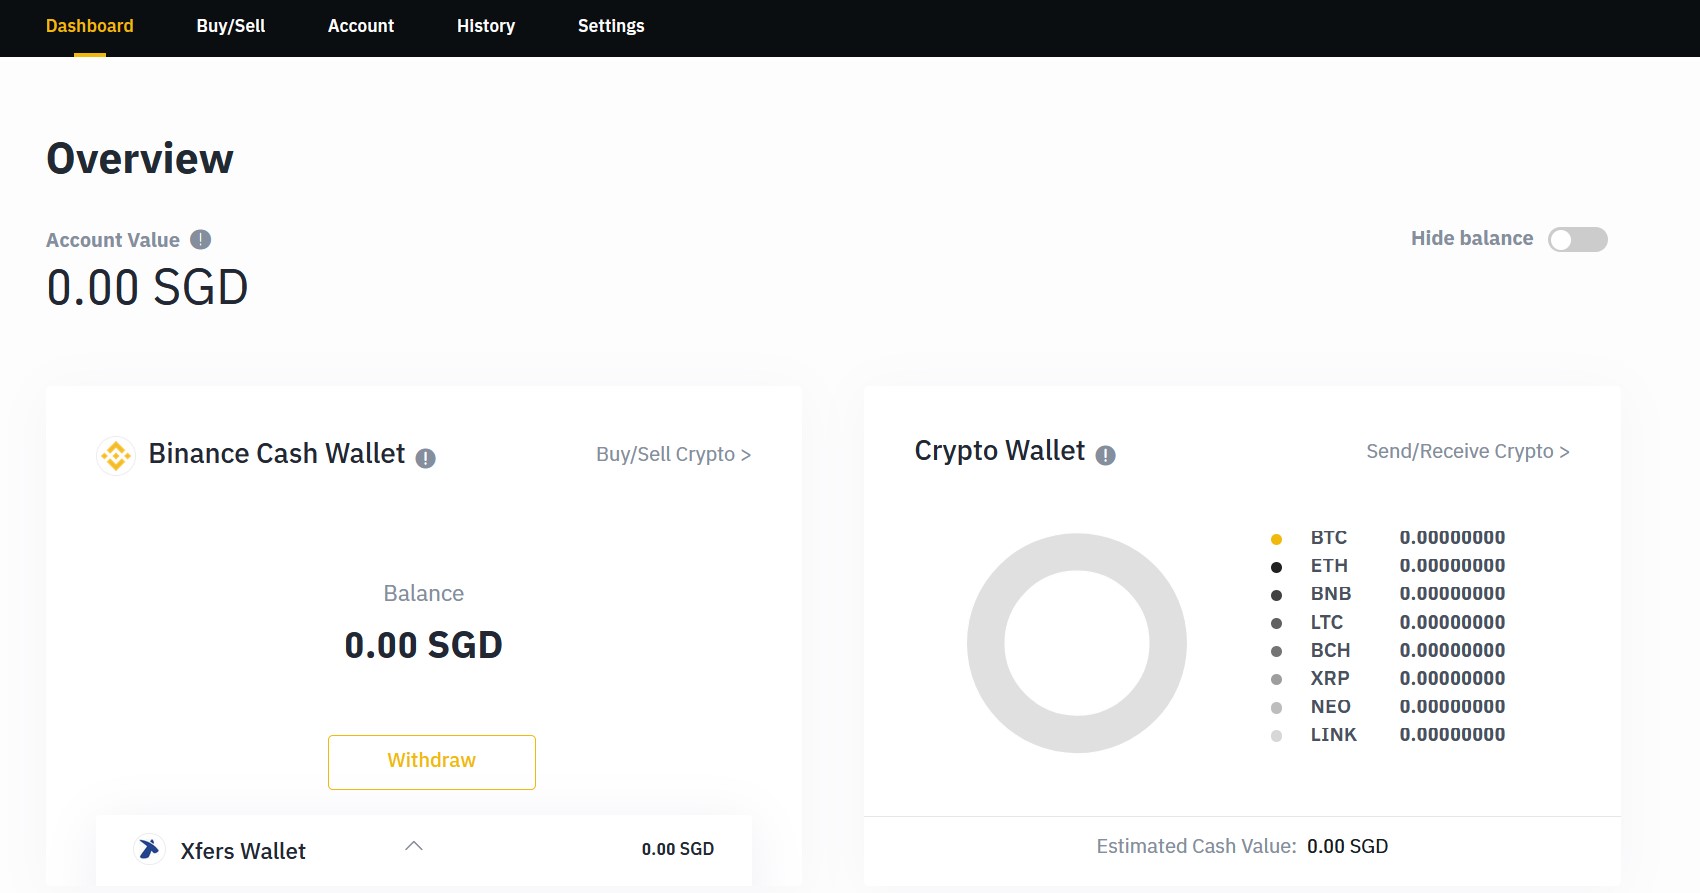The width and height of the screenshot is (1700, 893).
Task: Click the Binance diamond logo icon
Action: 116,455
